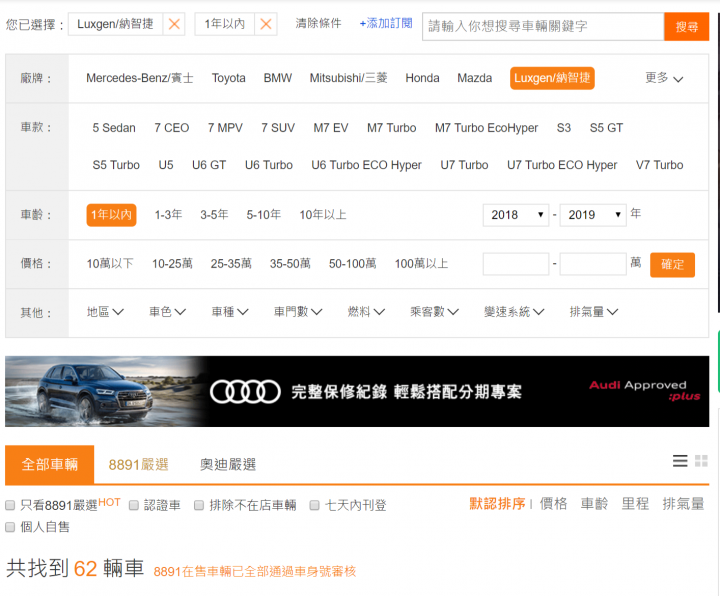This screenshot has width=720, height=596.
Task: Select the 7 CEO model
Action: 172,128
